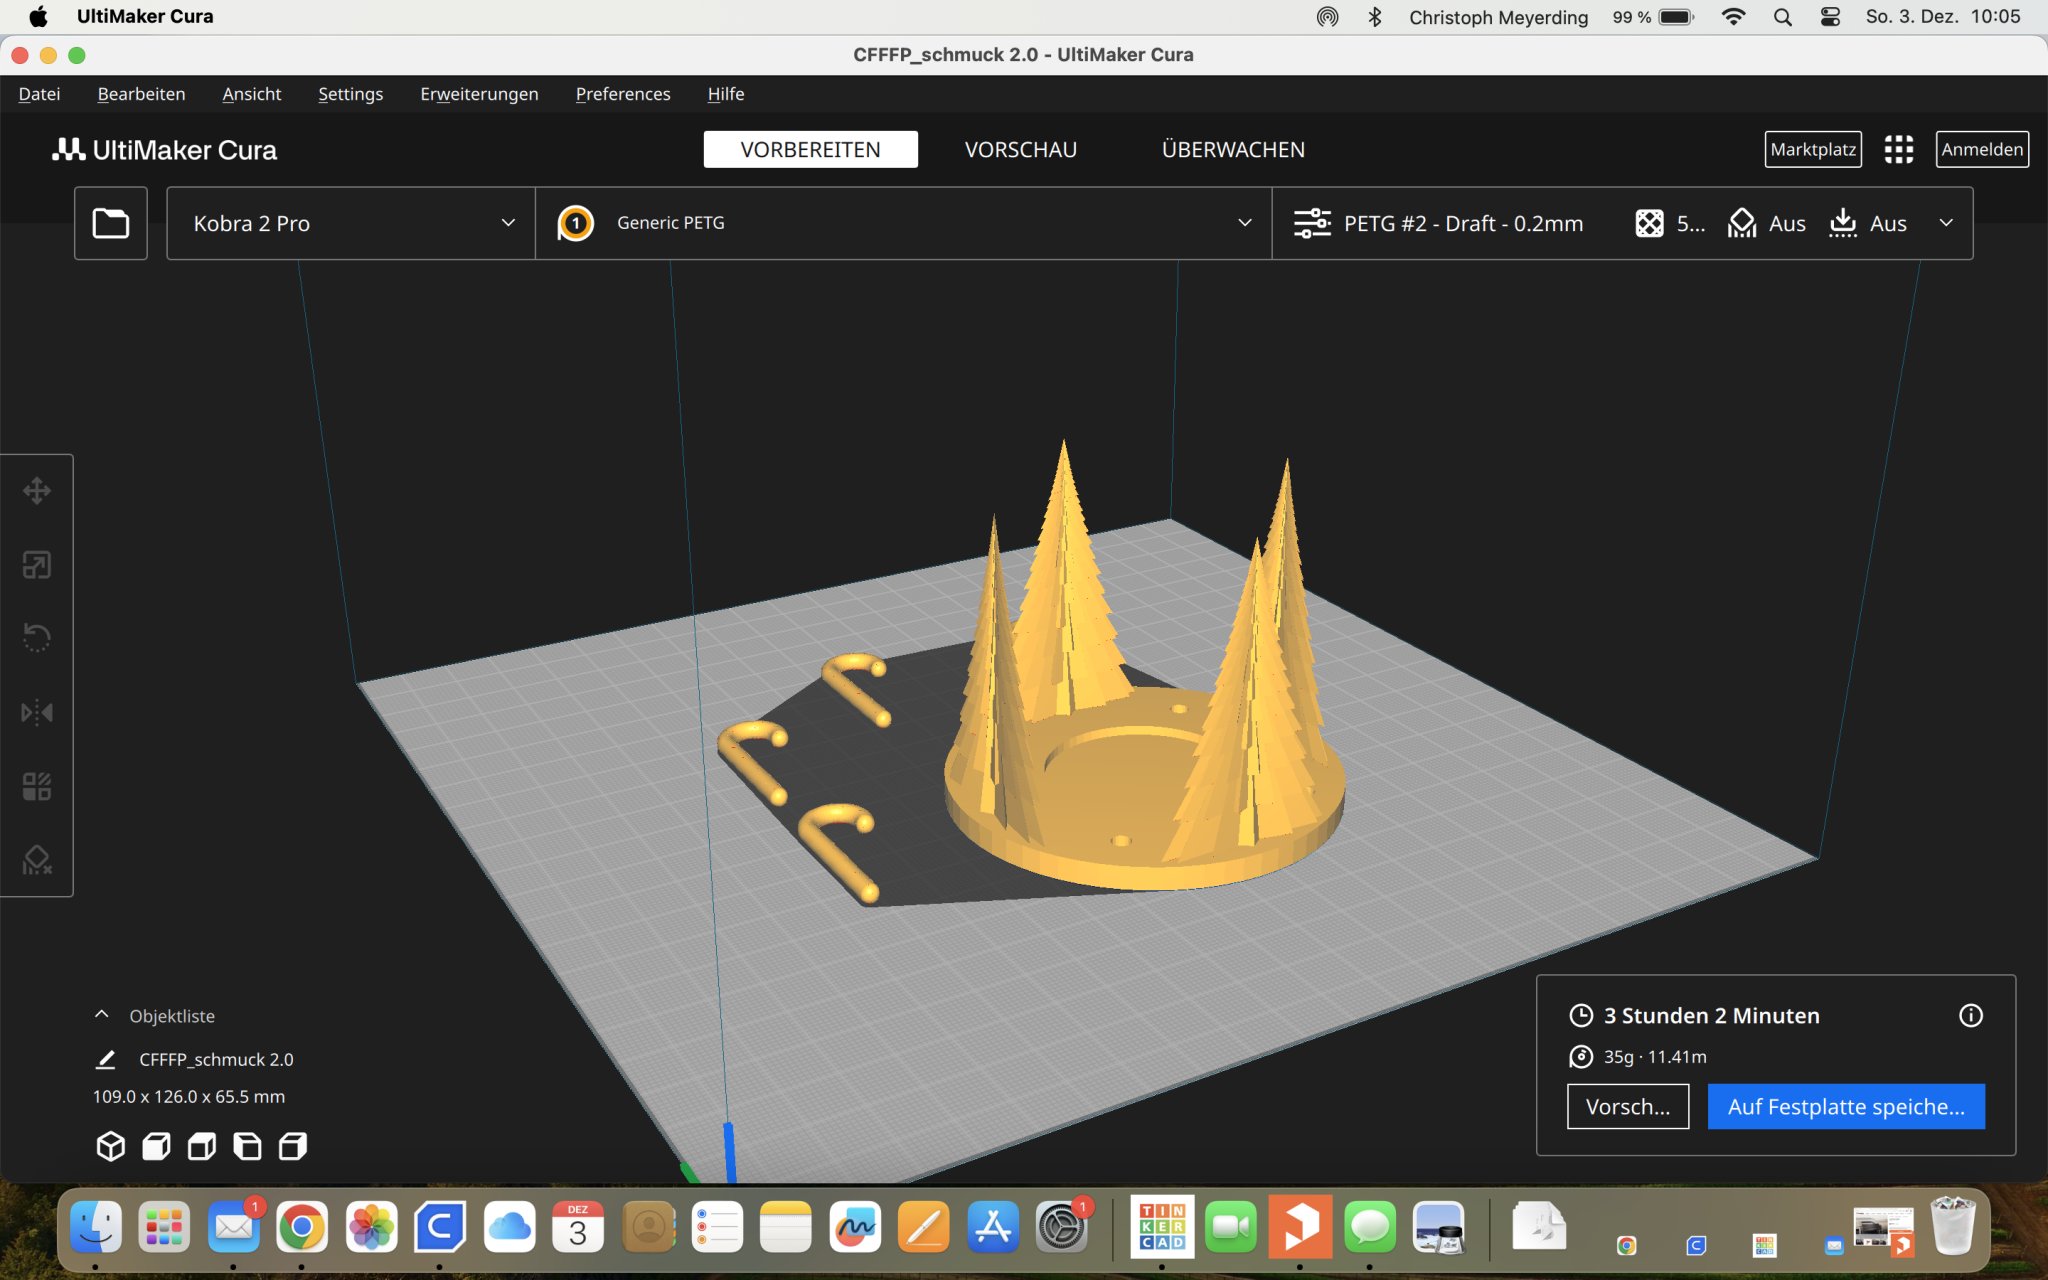The width and height of the screenshot is (2048, 1280).
Task: Select the Move tool in left toolbar
Action: [37, 491]
